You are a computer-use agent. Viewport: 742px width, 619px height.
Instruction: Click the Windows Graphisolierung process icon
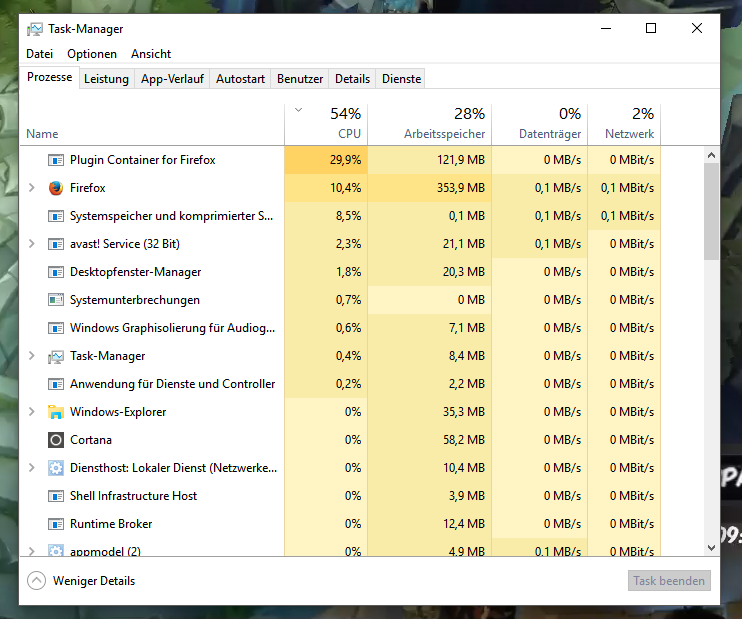click(56, 328)
